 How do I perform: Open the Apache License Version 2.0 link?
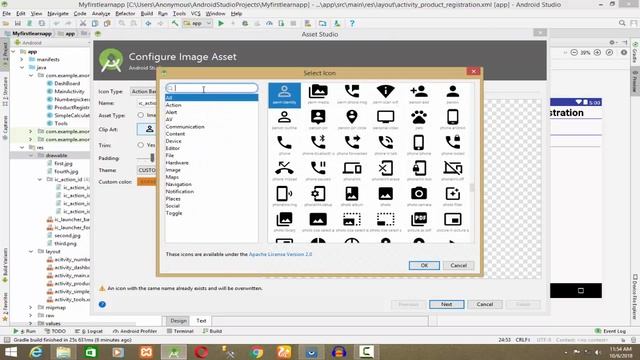coord(280,254)
